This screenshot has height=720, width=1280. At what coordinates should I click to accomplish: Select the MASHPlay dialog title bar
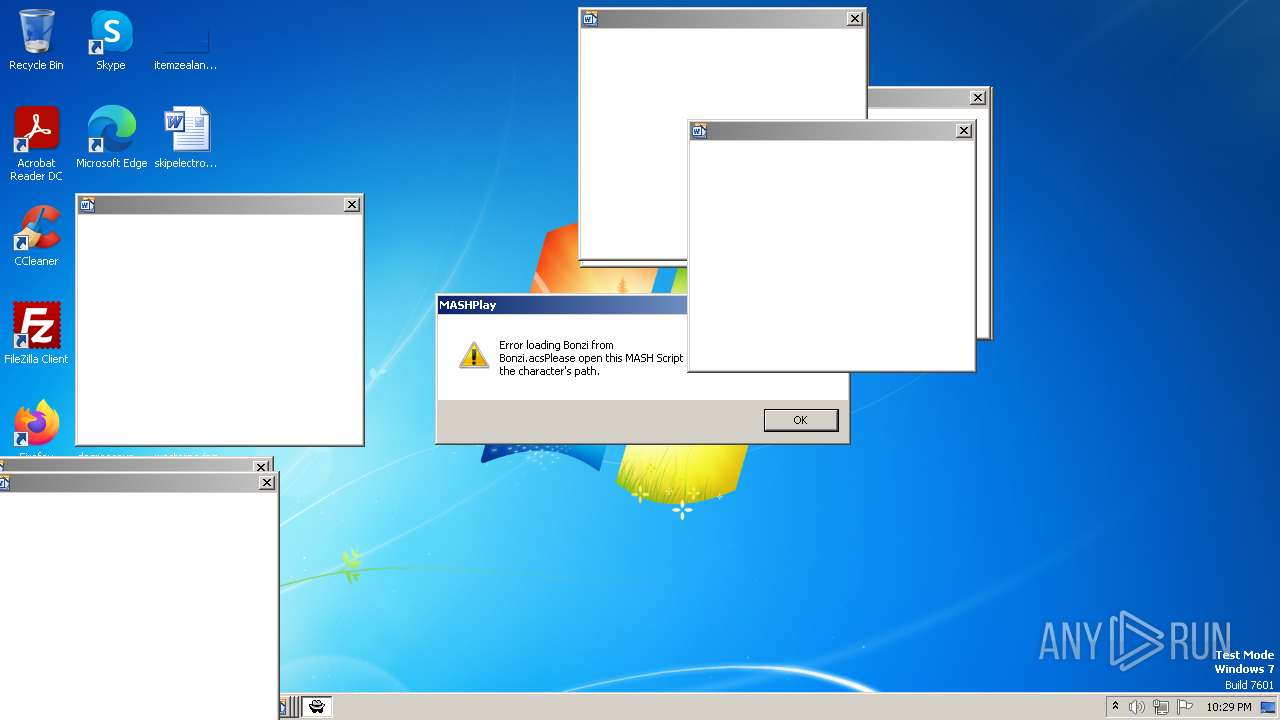562,305
